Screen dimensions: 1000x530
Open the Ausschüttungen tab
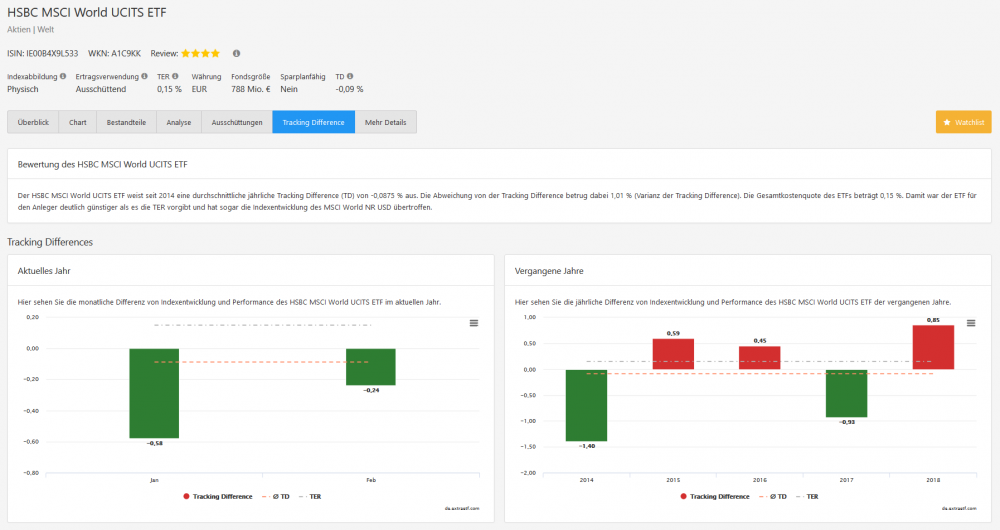tap(236, 122)
